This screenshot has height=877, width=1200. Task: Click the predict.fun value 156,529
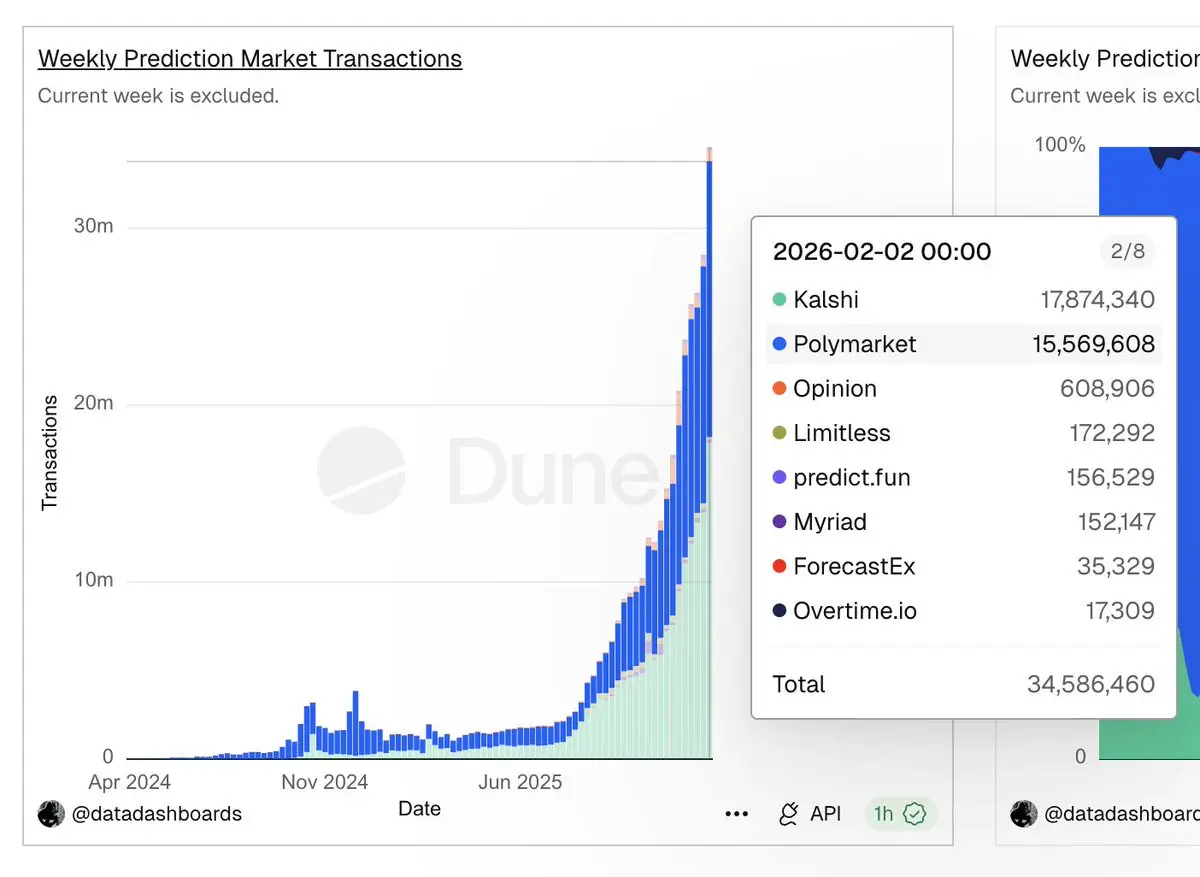[x=1111, y=477]
